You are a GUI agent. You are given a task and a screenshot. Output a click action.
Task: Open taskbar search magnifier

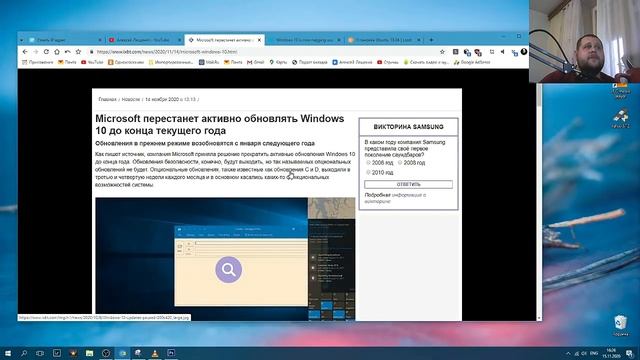click(24, 353)
